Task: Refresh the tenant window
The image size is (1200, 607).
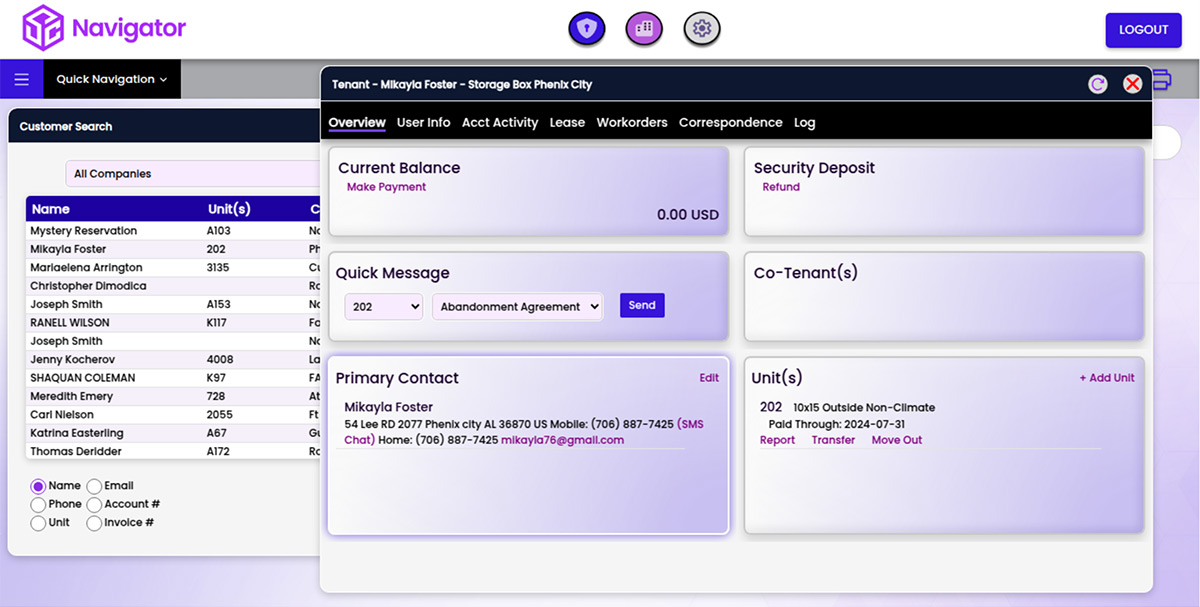Action: 1097,84
